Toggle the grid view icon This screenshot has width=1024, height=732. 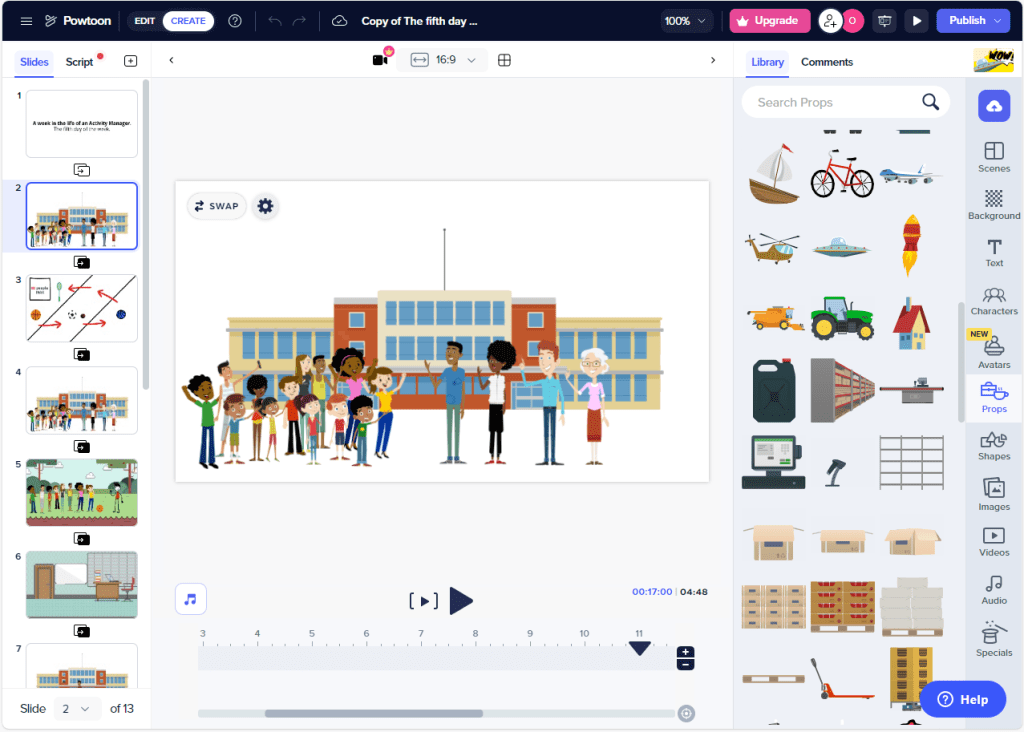(x=504, y=60)
